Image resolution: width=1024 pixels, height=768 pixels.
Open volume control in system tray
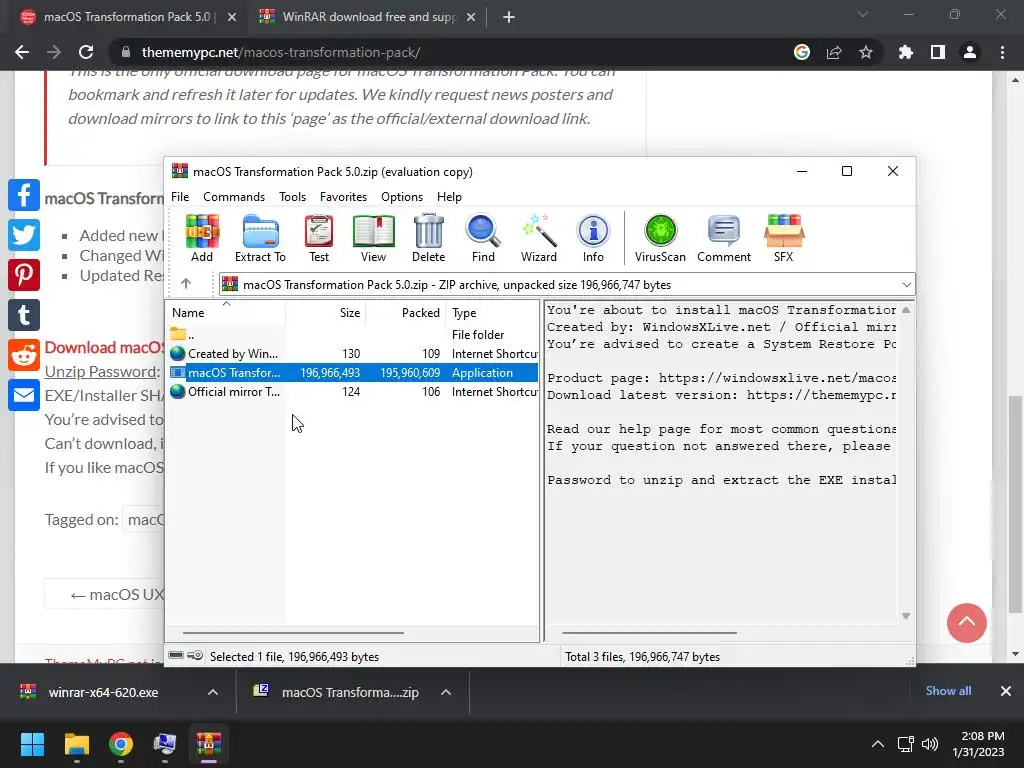click(930, 744)
